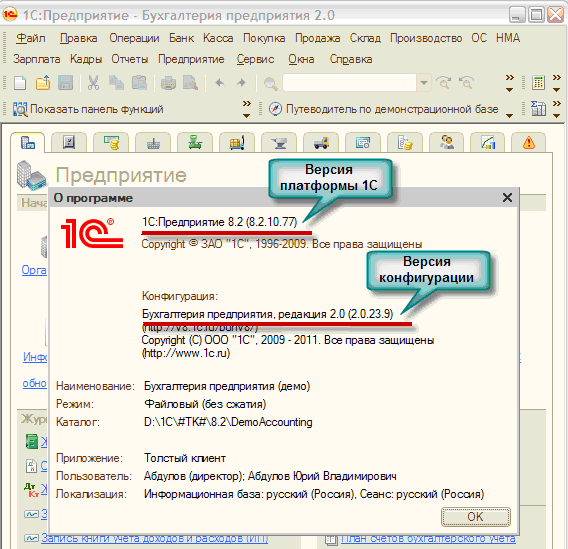
Task: Open the Fixed assets forklift tab
Action: (321, 143)
